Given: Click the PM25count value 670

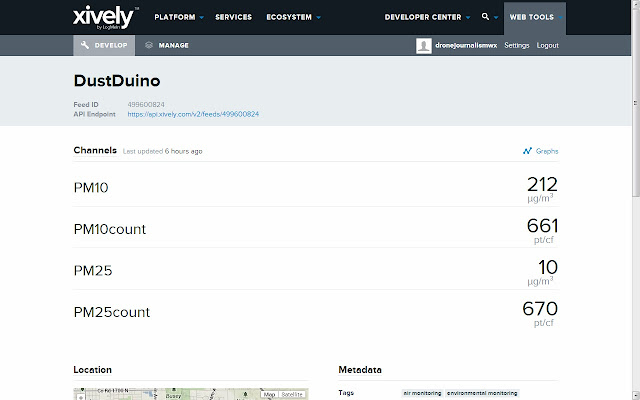Looking at the screenshot, I should pyautogui.click(x=540, y=309).
